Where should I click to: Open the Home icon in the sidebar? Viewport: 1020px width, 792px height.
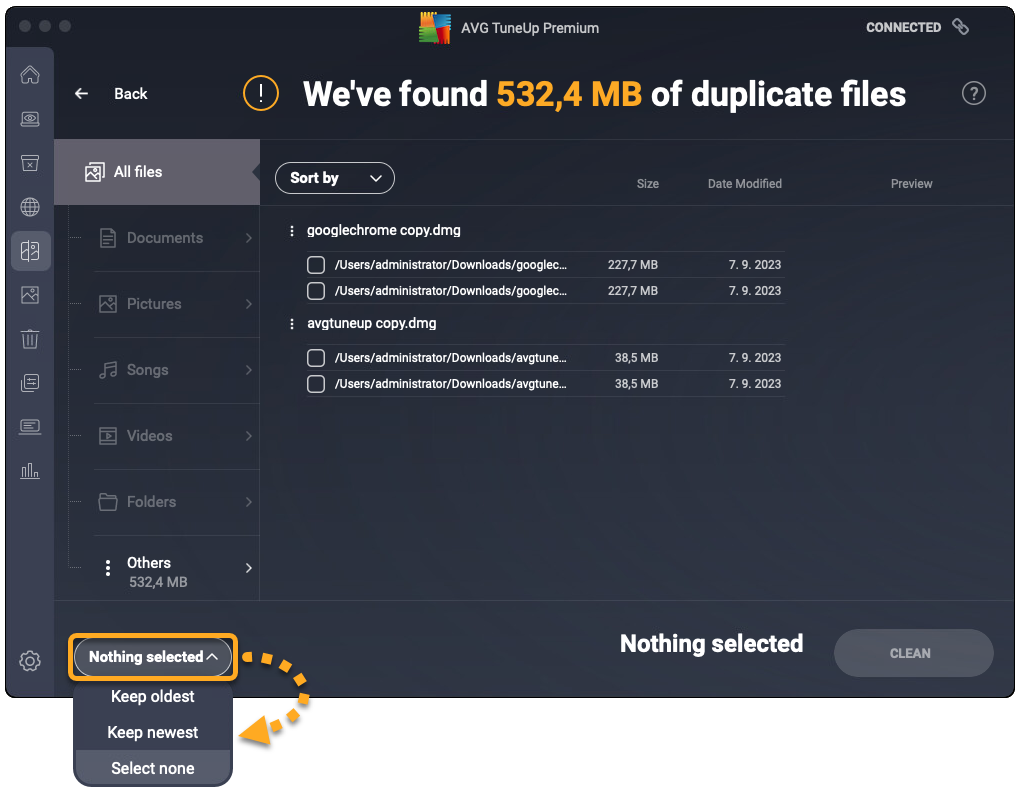pos(30,75)
